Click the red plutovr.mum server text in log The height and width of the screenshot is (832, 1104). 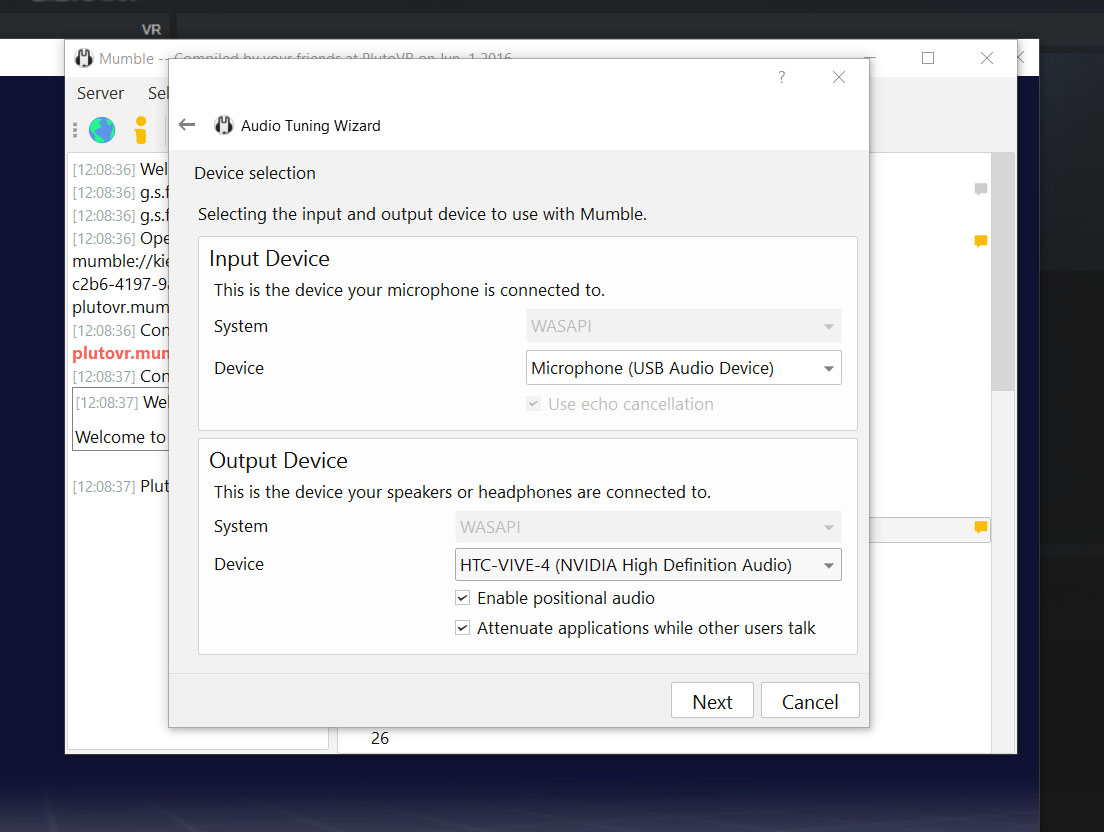(x=120, y=353)
